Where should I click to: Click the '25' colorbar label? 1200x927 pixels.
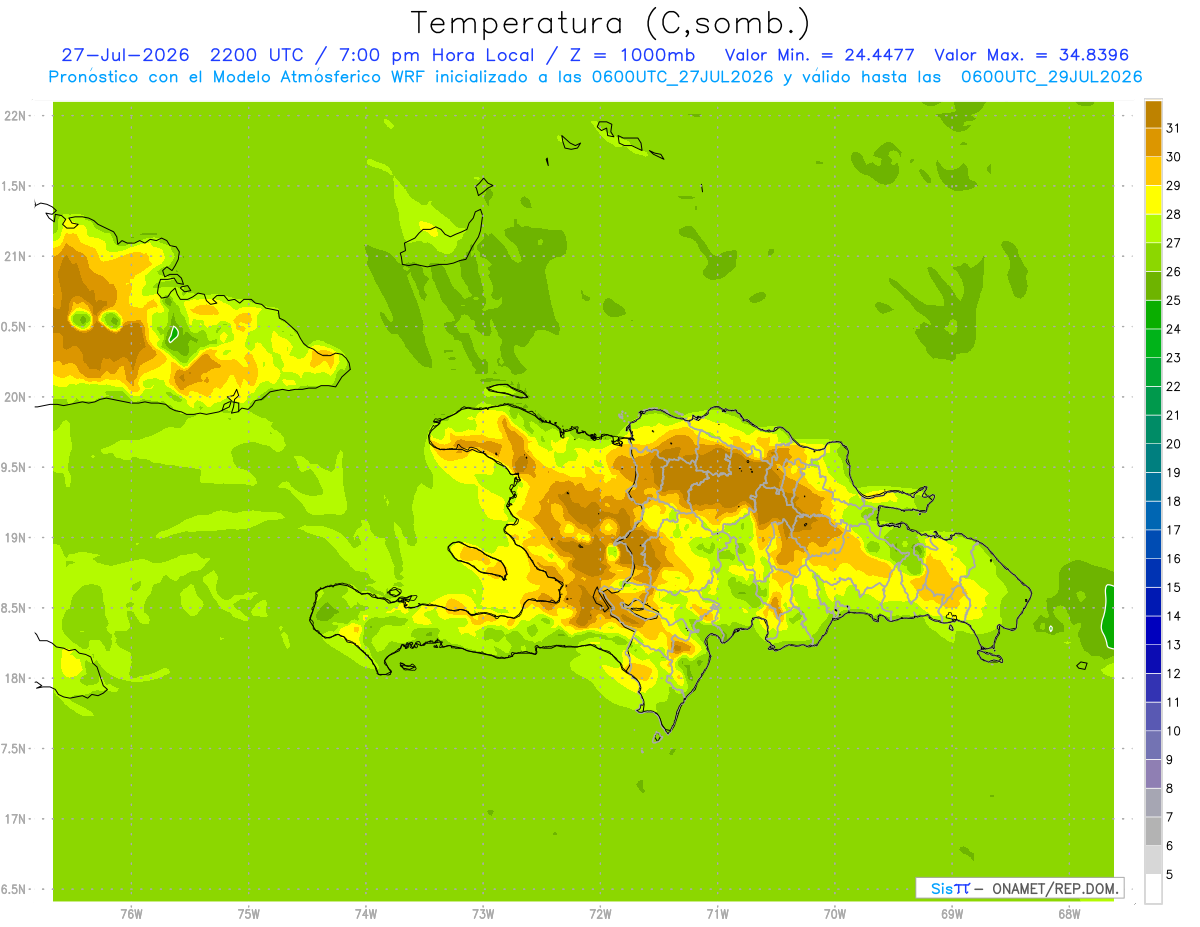tap(1173, 300)
